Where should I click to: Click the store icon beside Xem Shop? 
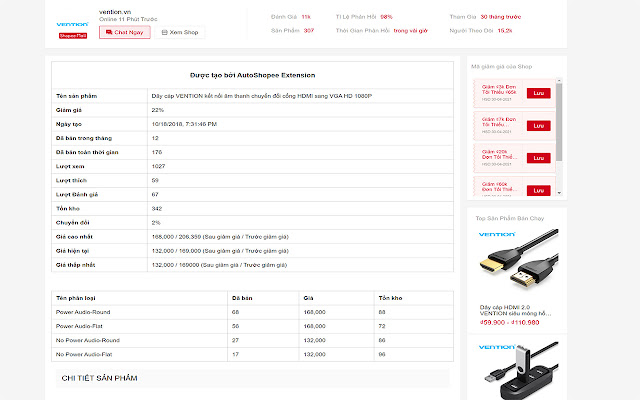(164, 32)
